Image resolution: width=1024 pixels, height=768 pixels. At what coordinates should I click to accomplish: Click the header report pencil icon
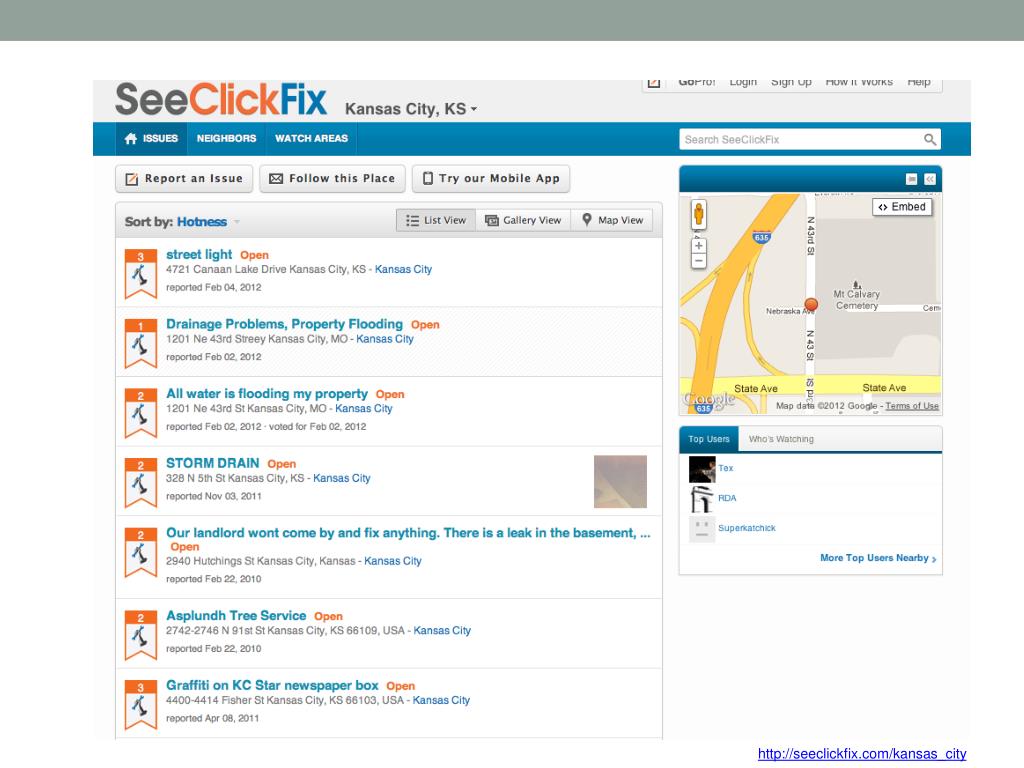tap(654, 83)
